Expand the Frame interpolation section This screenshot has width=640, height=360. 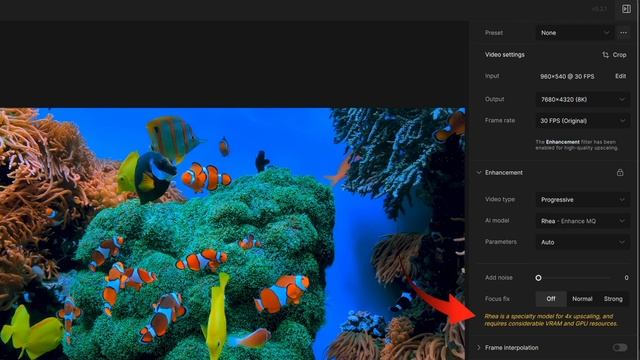pos(479,348)
